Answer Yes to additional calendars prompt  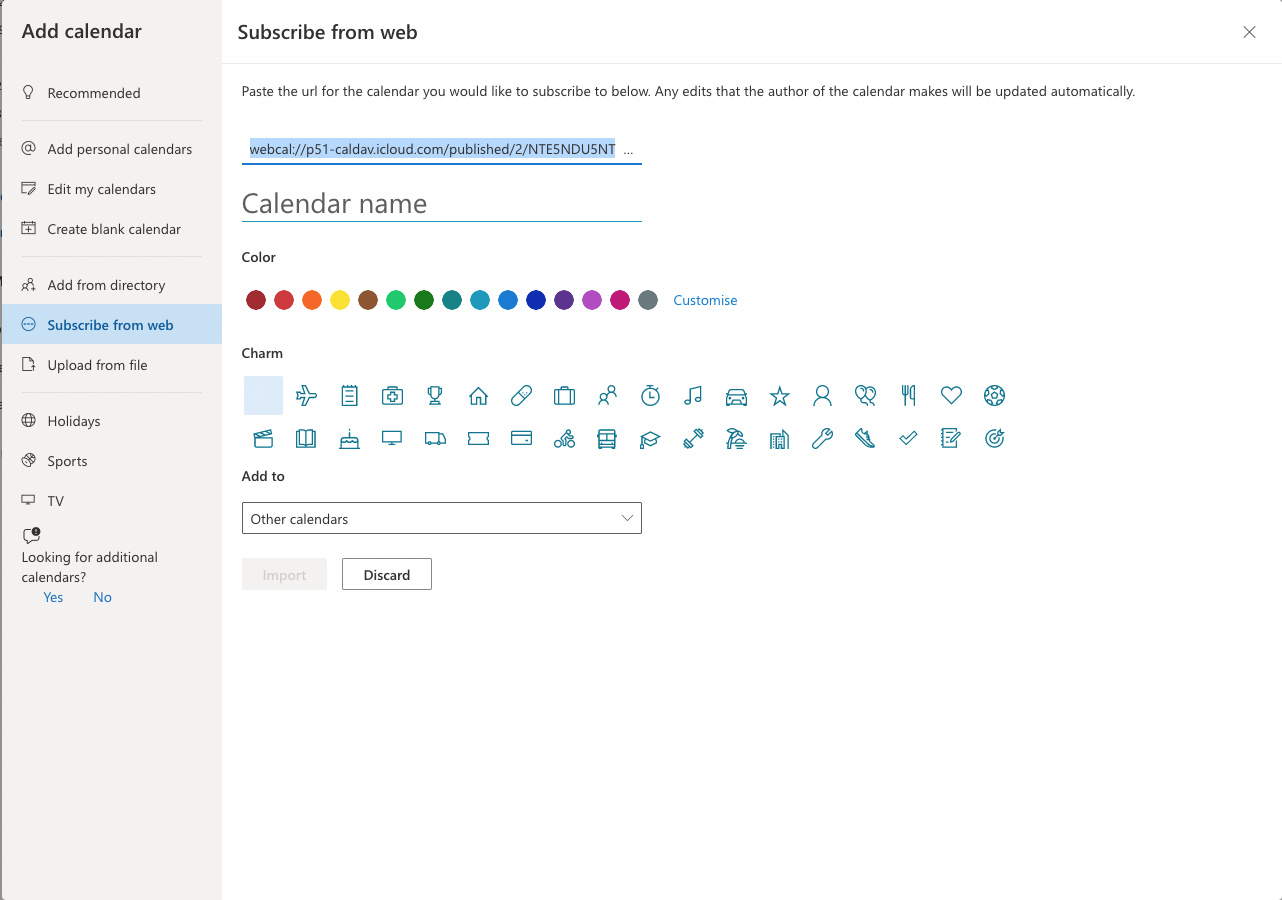coord(52,597)
